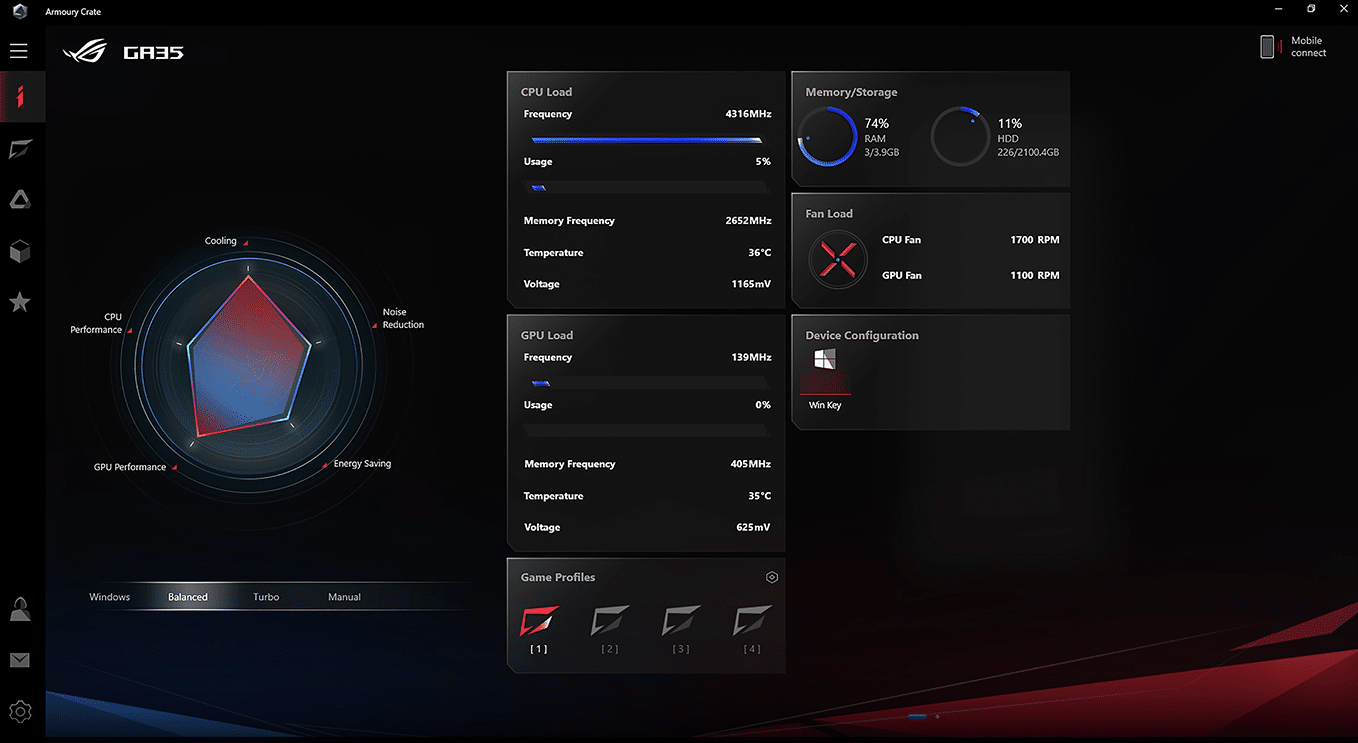Click the fan icon in Fan Load panel

point(837,259)
